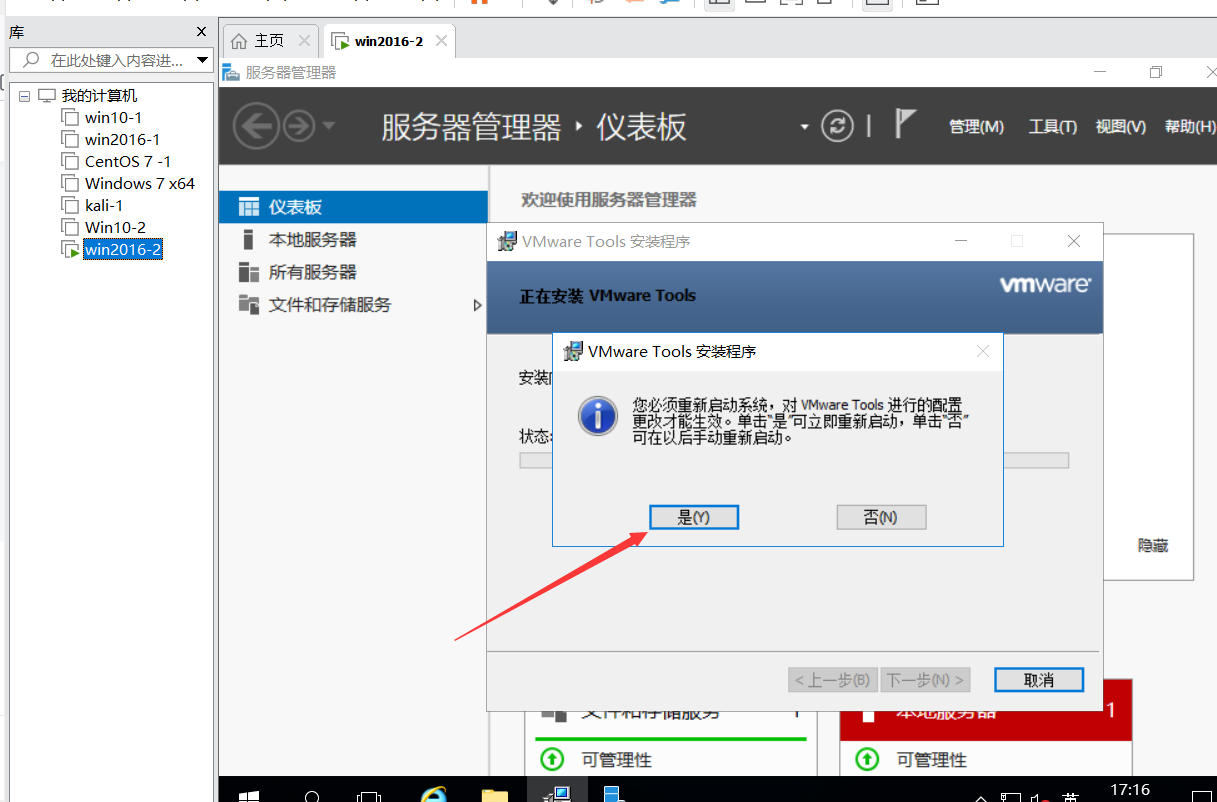
Task: Select win10-1 in the library tree
Action: [113, 118]
